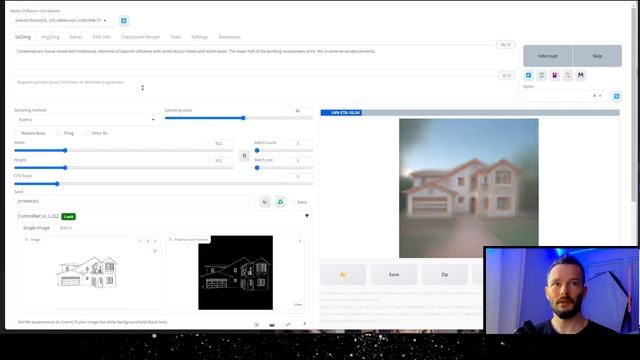Screen dimensions: 640x360
Task: Click the ControlNet camera webcam icon
Action: tap(272, 324)
